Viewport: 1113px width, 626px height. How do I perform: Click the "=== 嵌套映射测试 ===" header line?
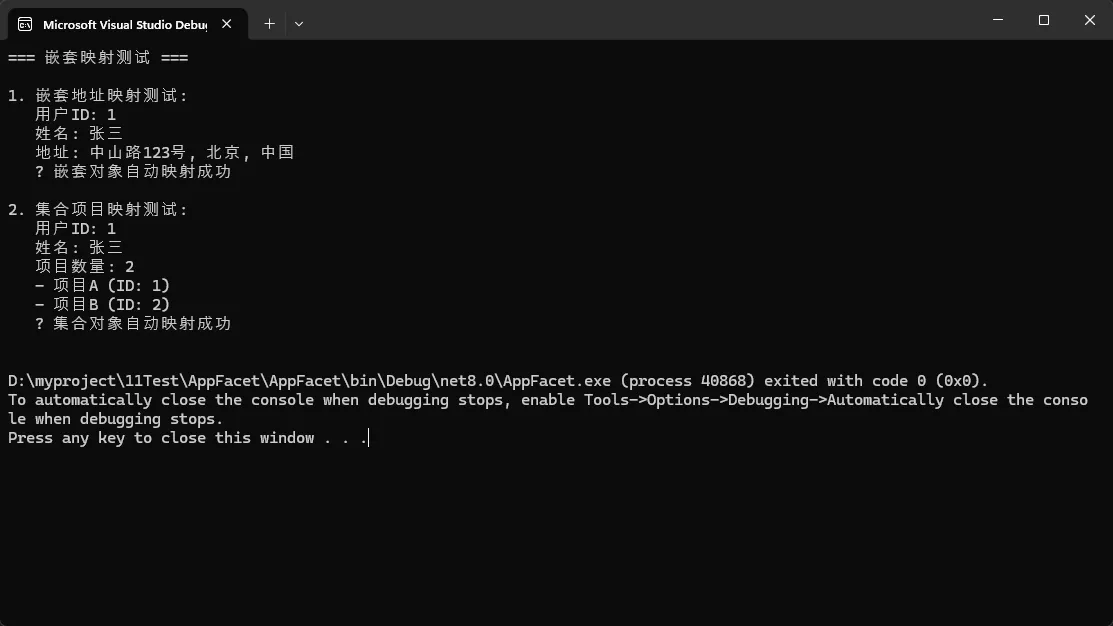98,58
